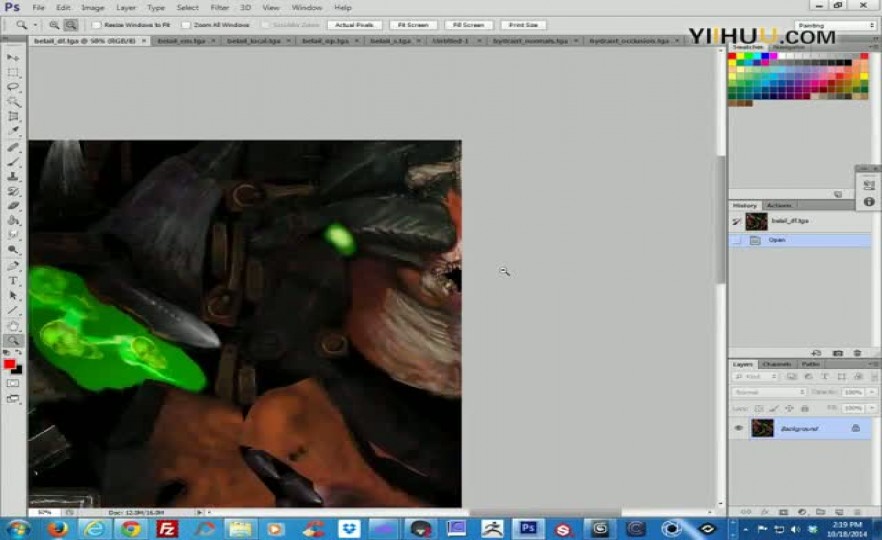Click the Print Size button
882x540 pixels.
pyautogui.click(x=523, y=25)
